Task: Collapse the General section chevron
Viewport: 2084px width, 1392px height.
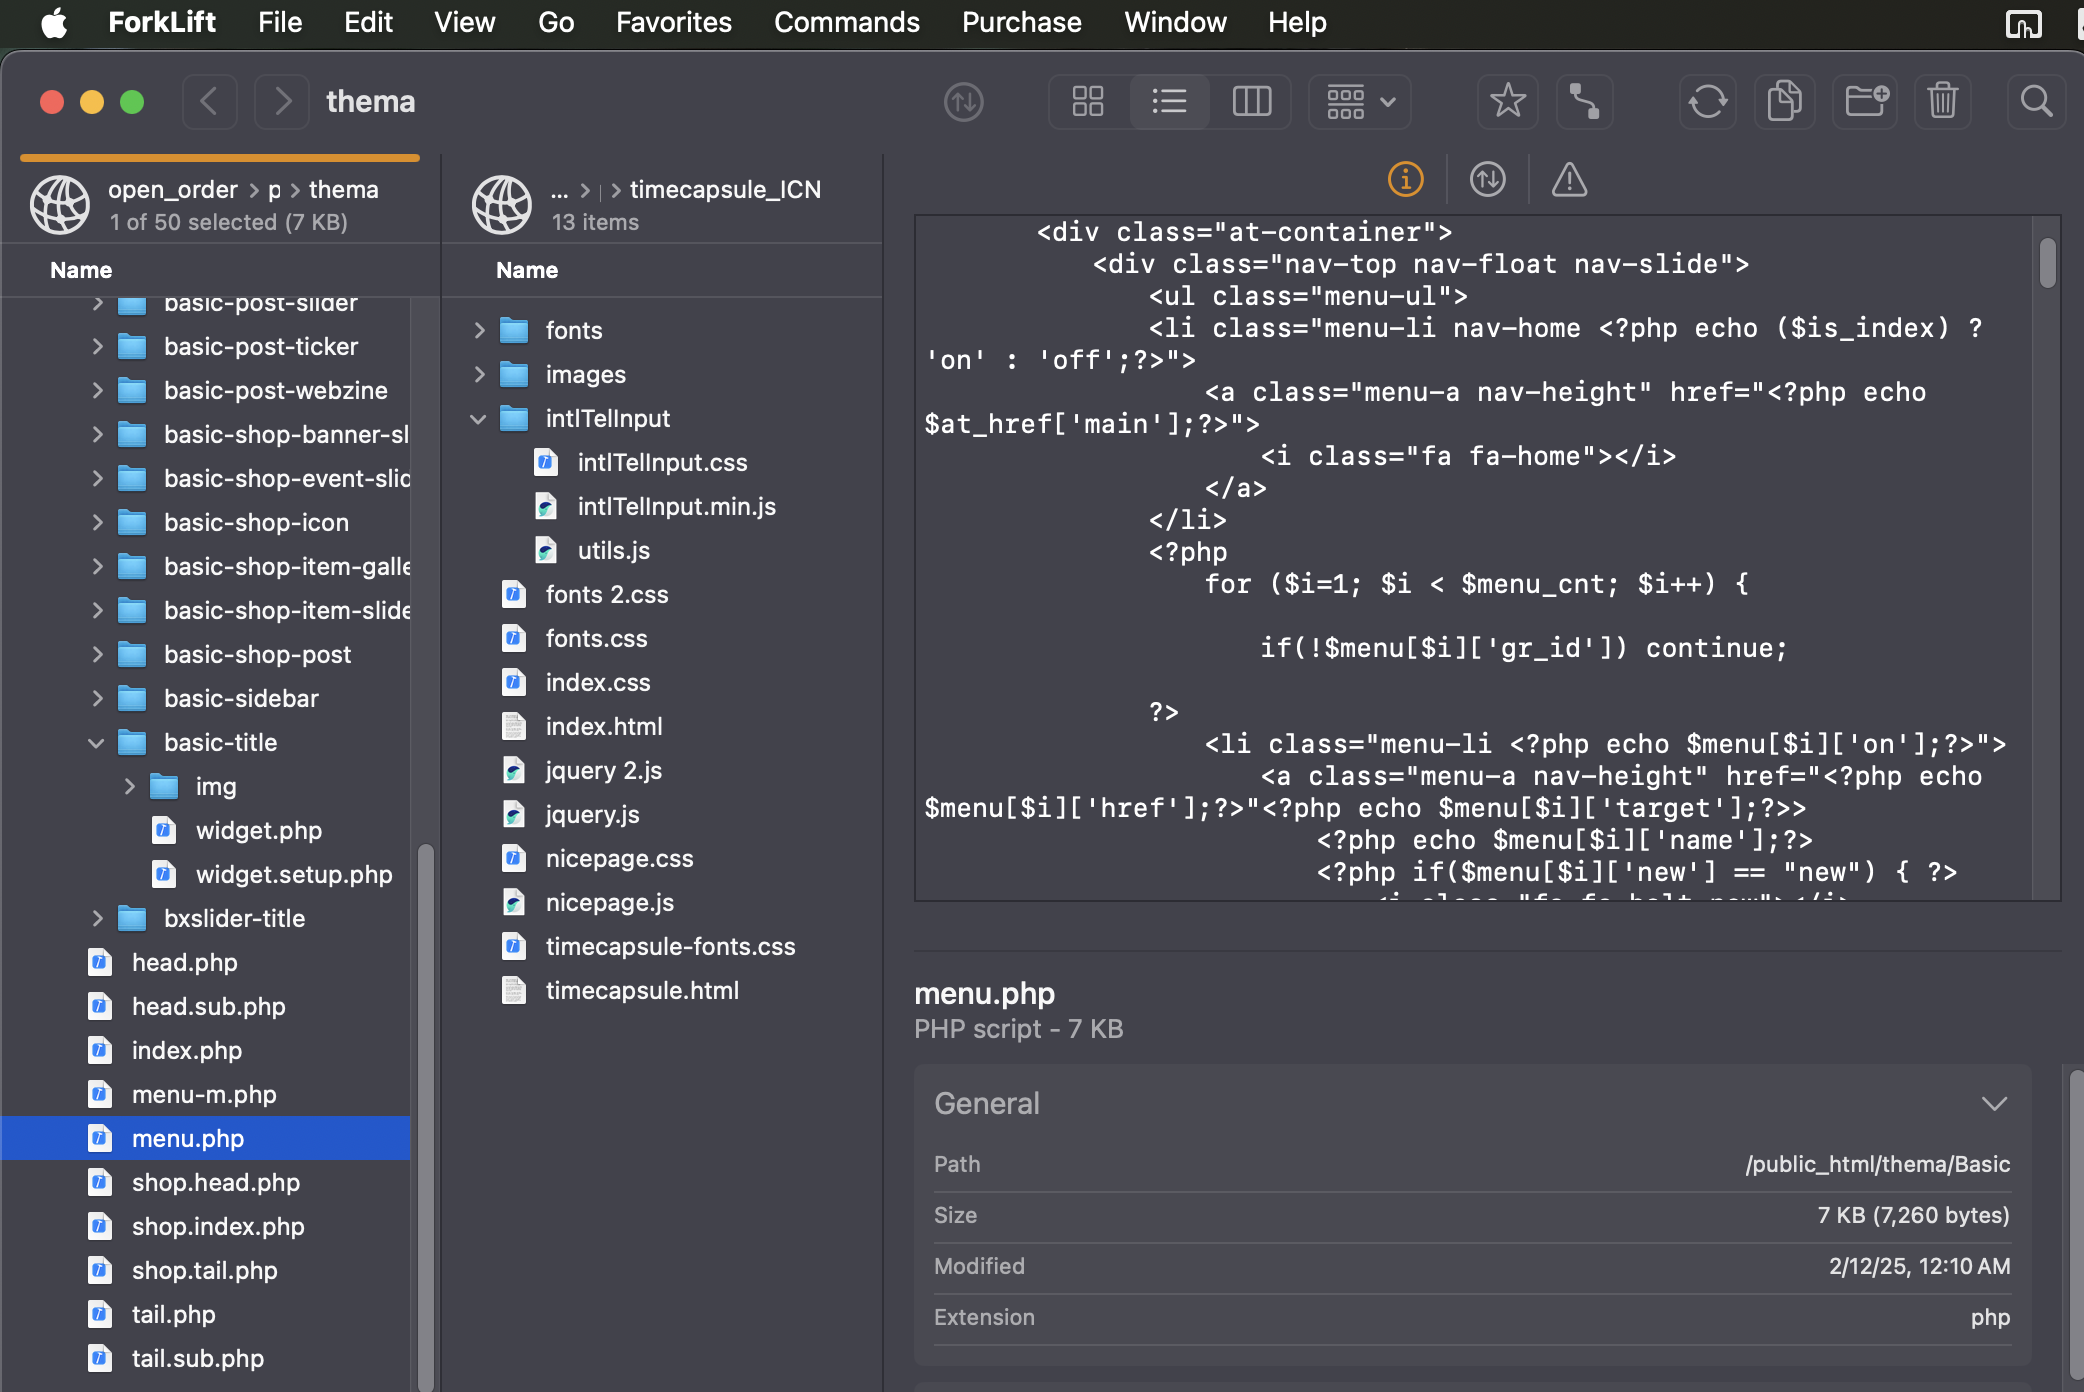Action: point(1994,1103)
